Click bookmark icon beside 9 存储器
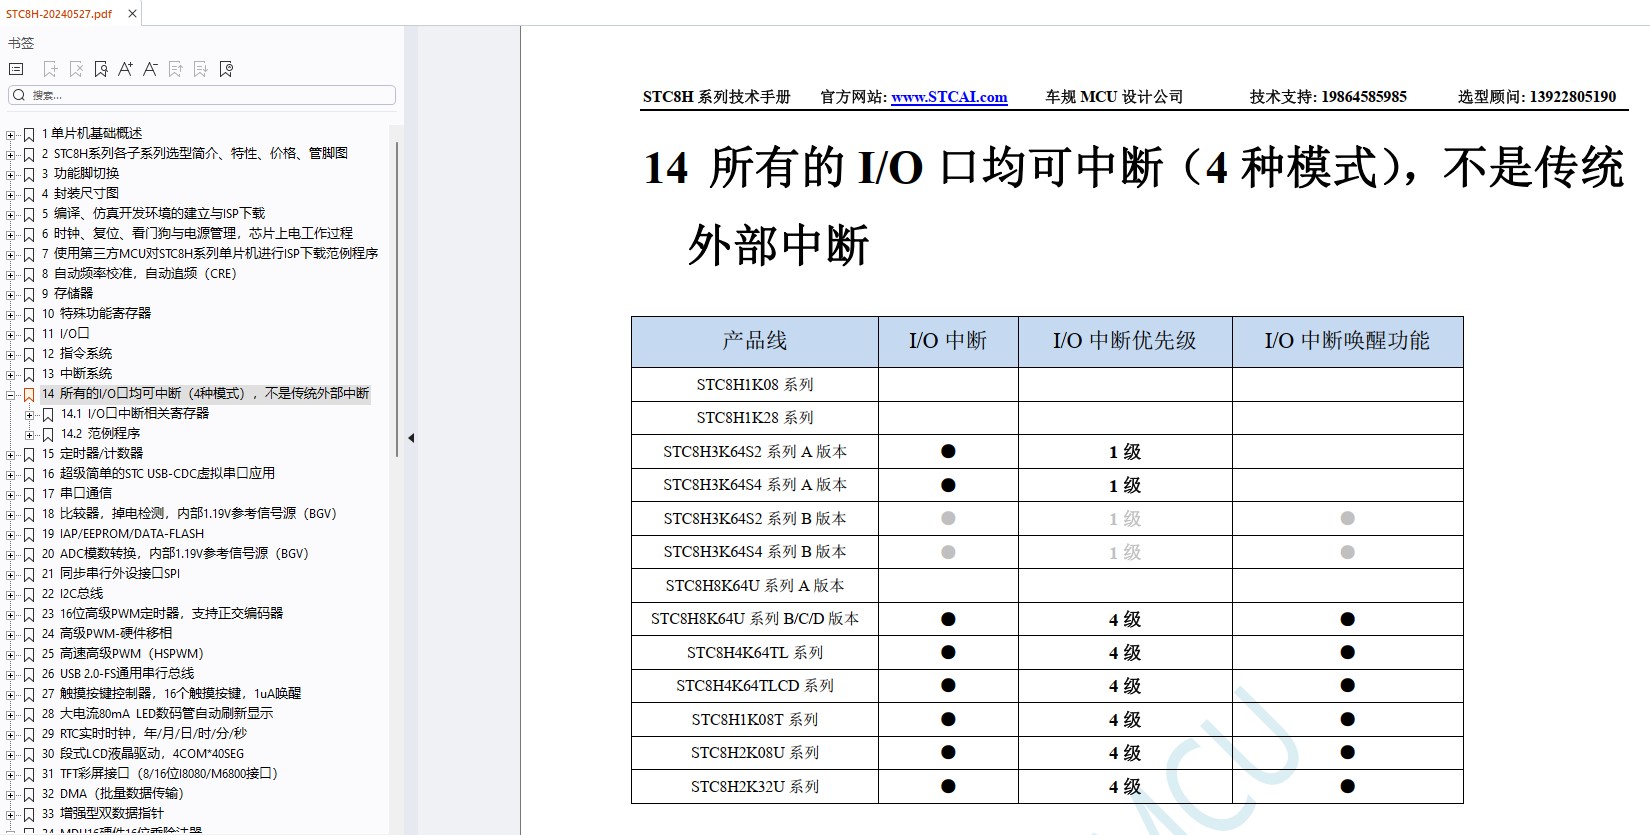The width and height of the screenshot is (1650, 835). [x=29, y=294]
